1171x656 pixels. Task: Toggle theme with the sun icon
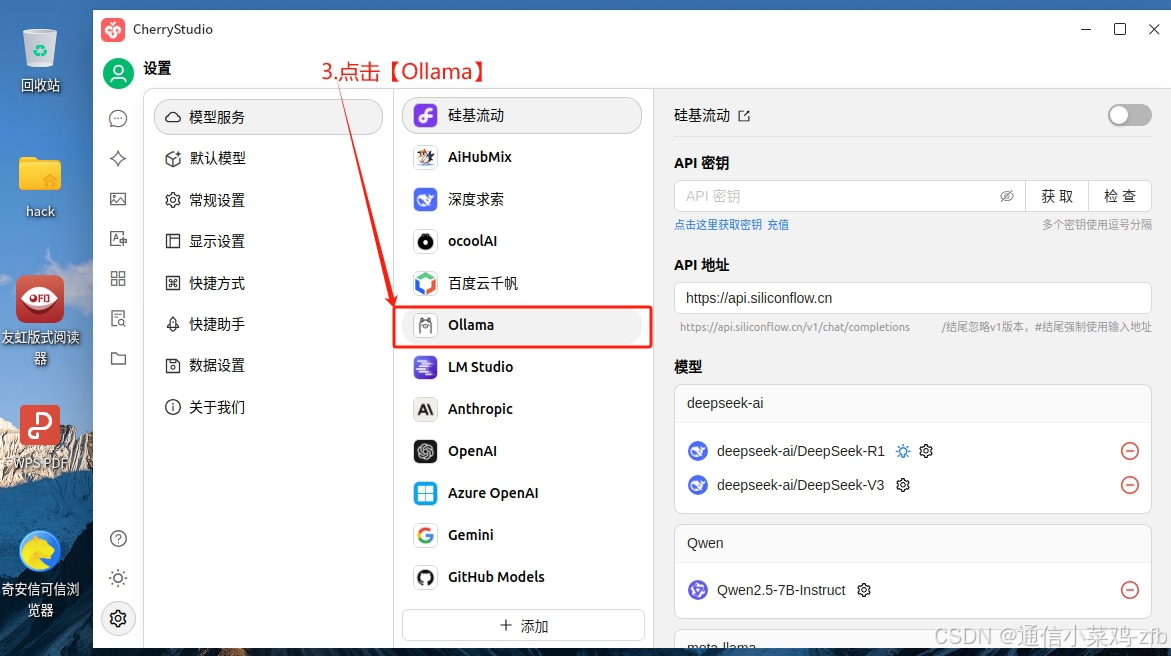click(118, 578)
